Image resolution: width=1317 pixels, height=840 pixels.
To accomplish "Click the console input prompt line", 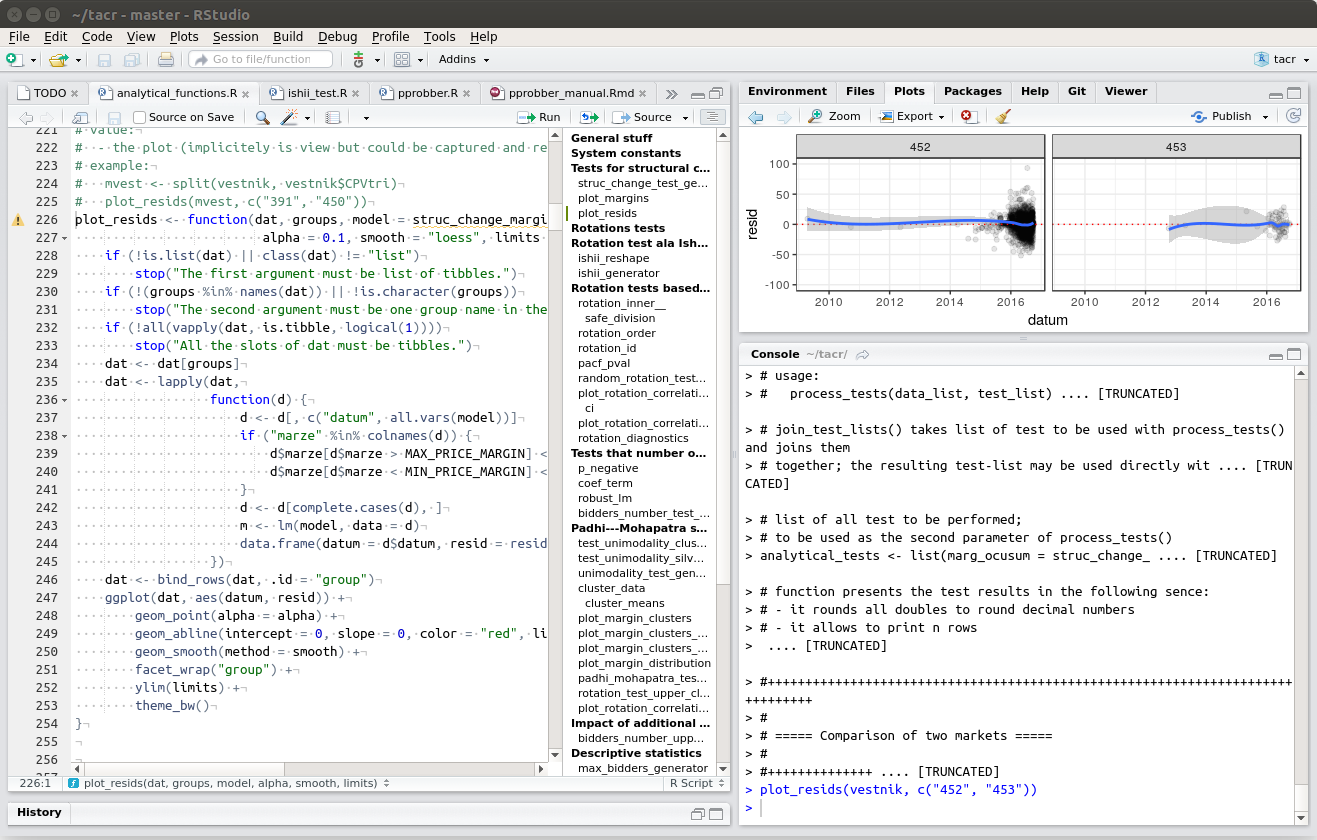I will pyautogui.click(x=1018, y=808).
